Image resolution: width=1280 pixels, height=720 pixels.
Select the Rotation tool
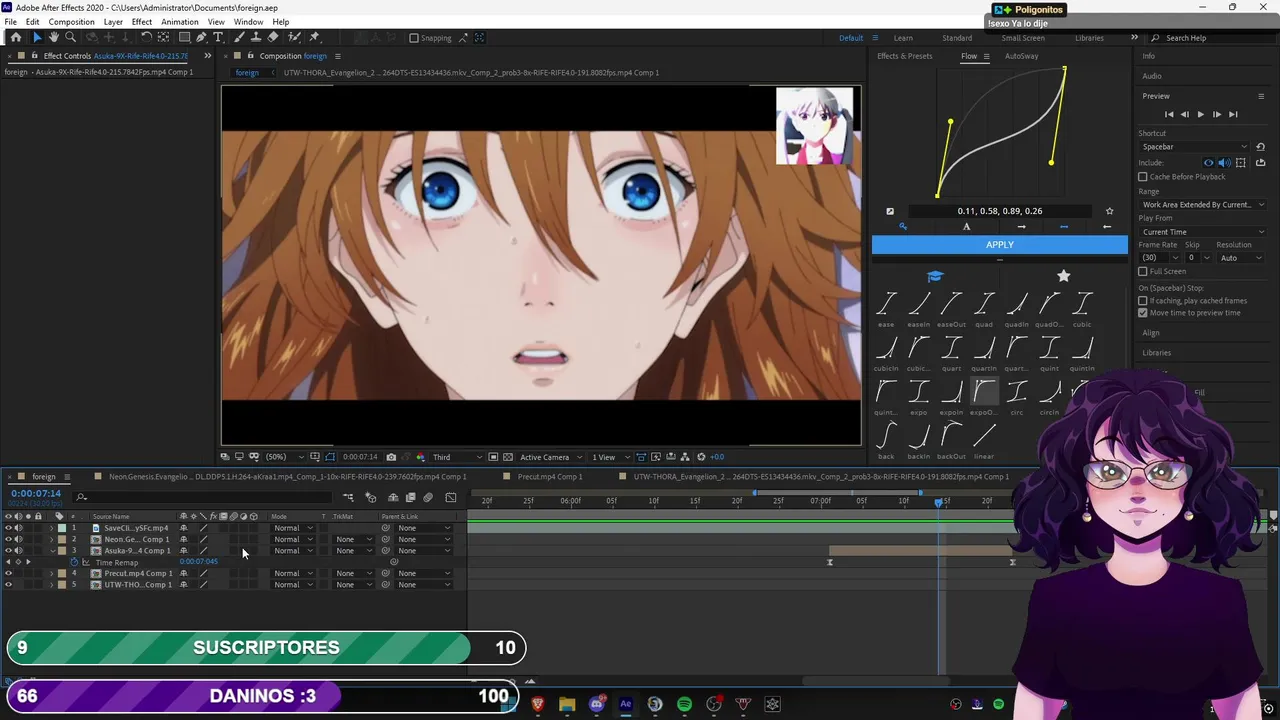tap(146, 37)
